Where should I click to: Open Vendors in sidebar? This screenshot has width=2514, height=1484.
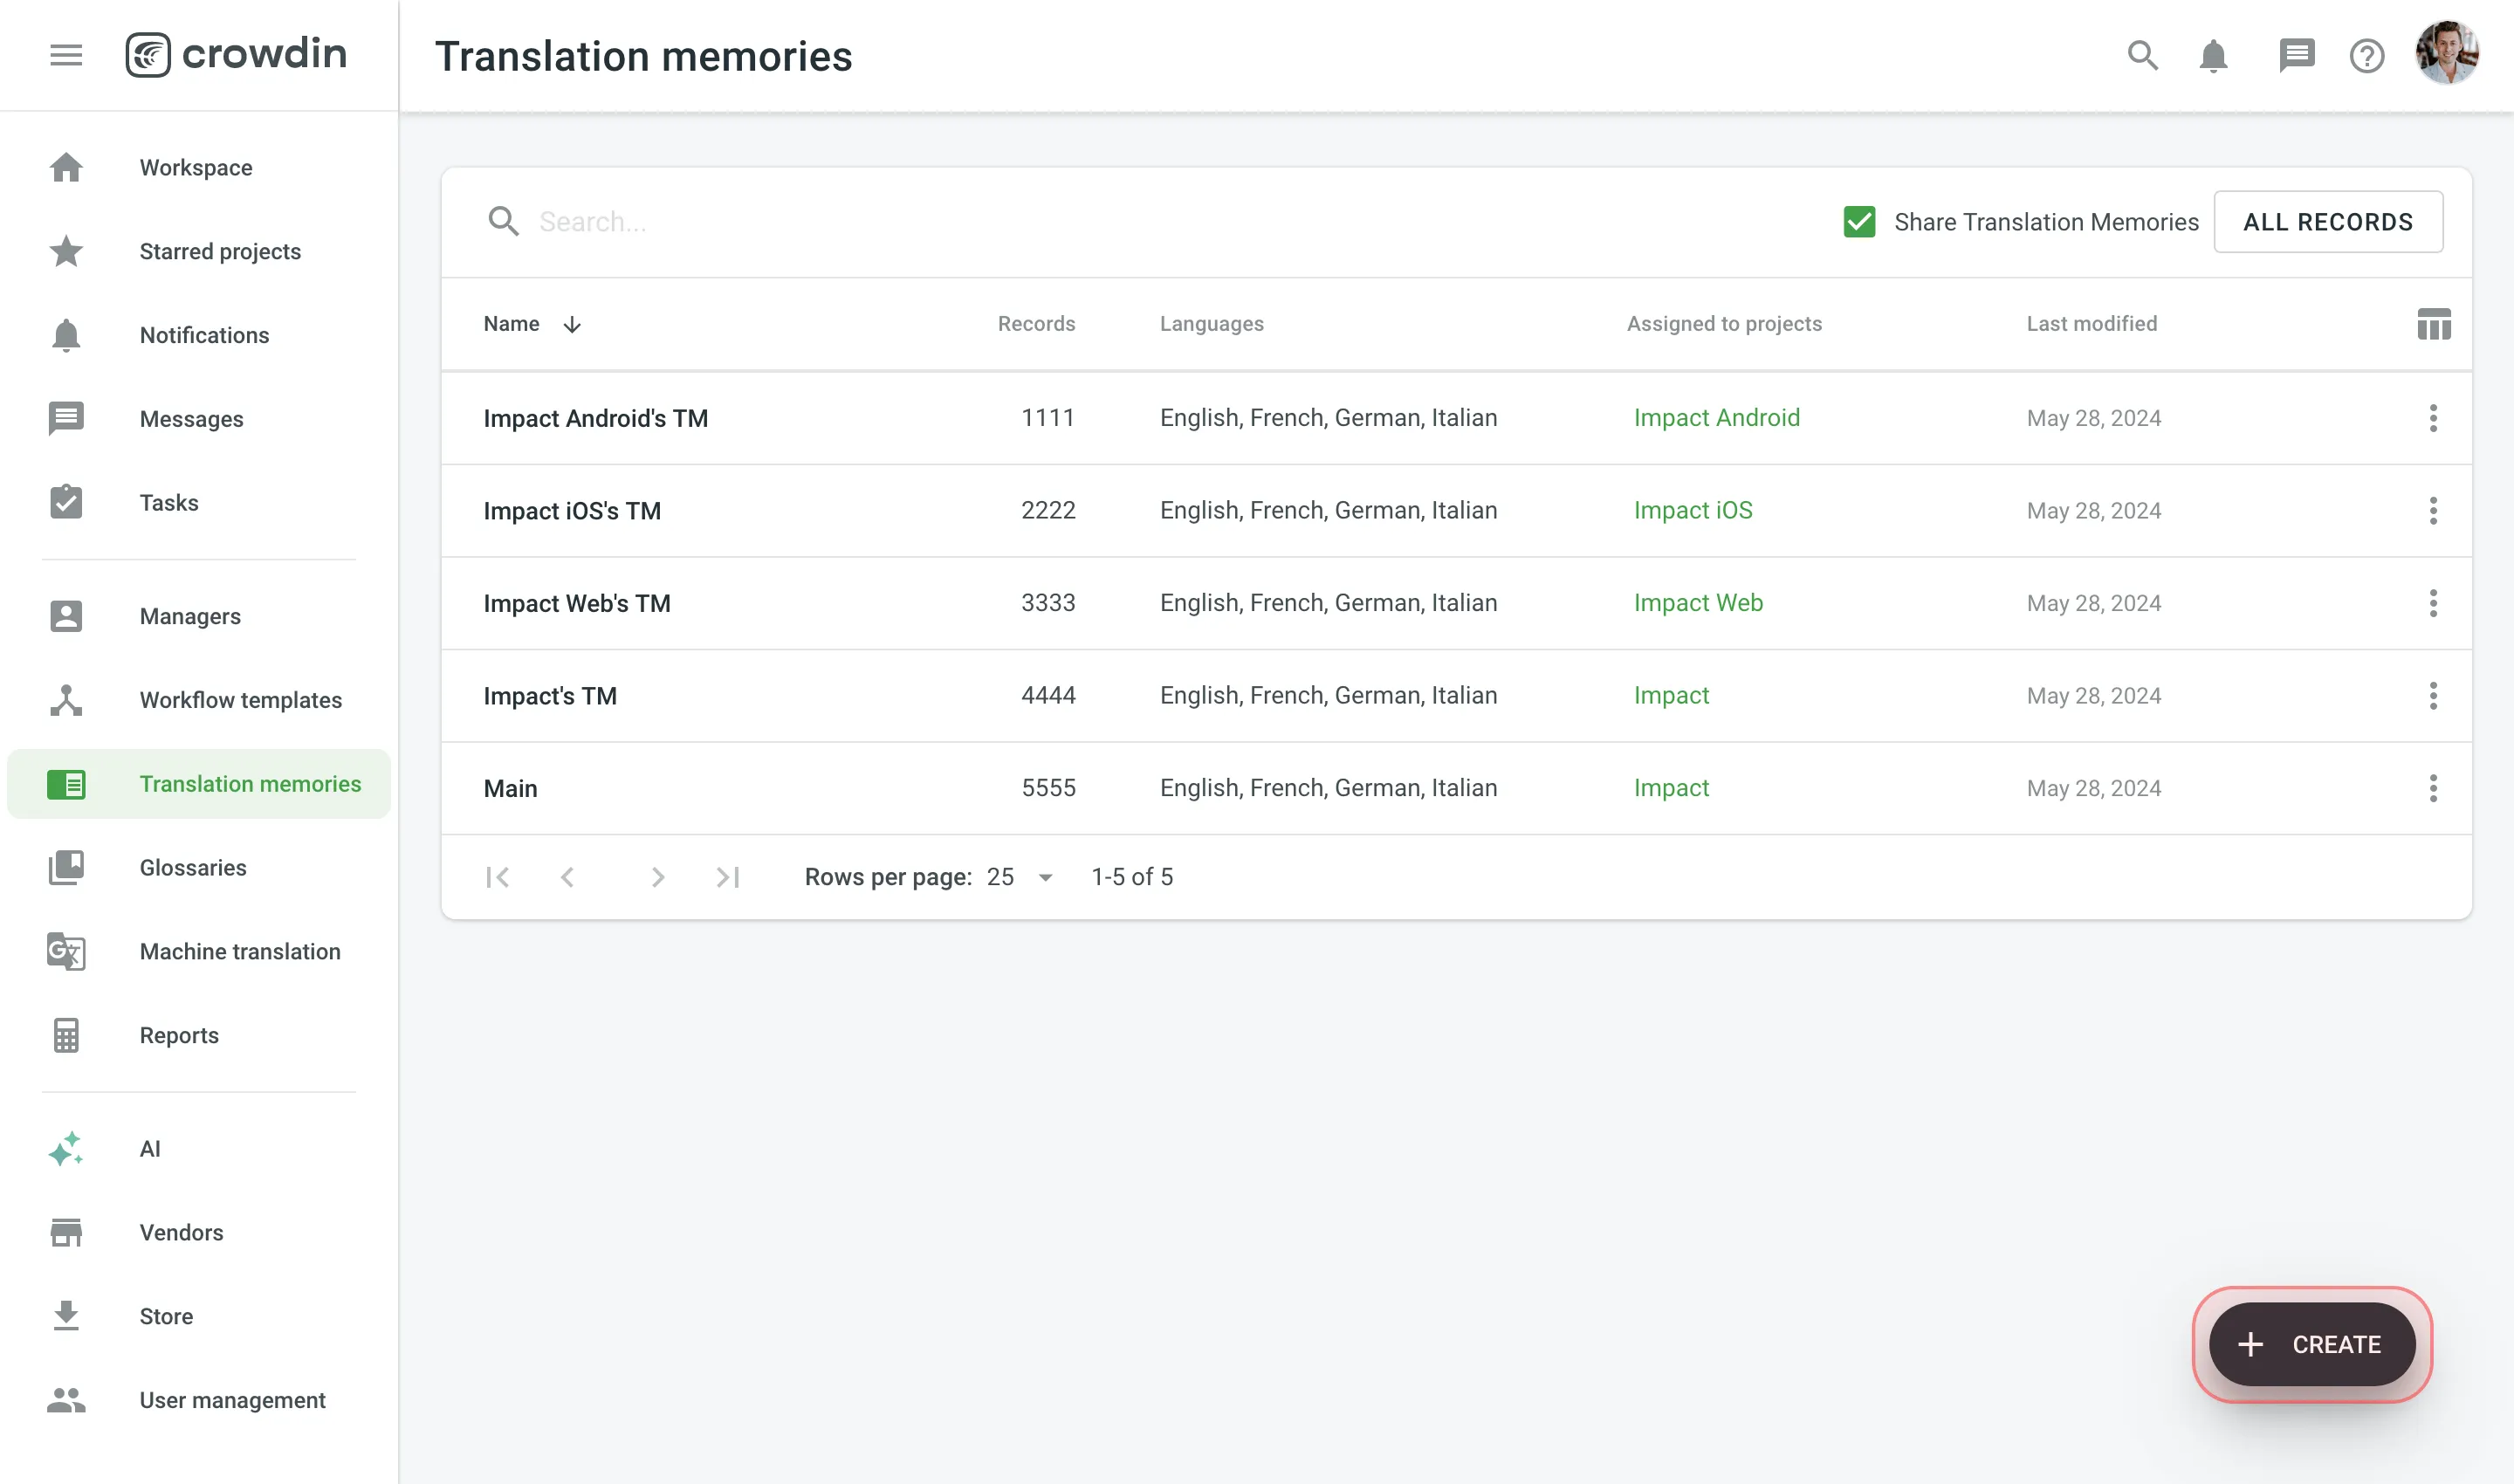coord(198,1232)
